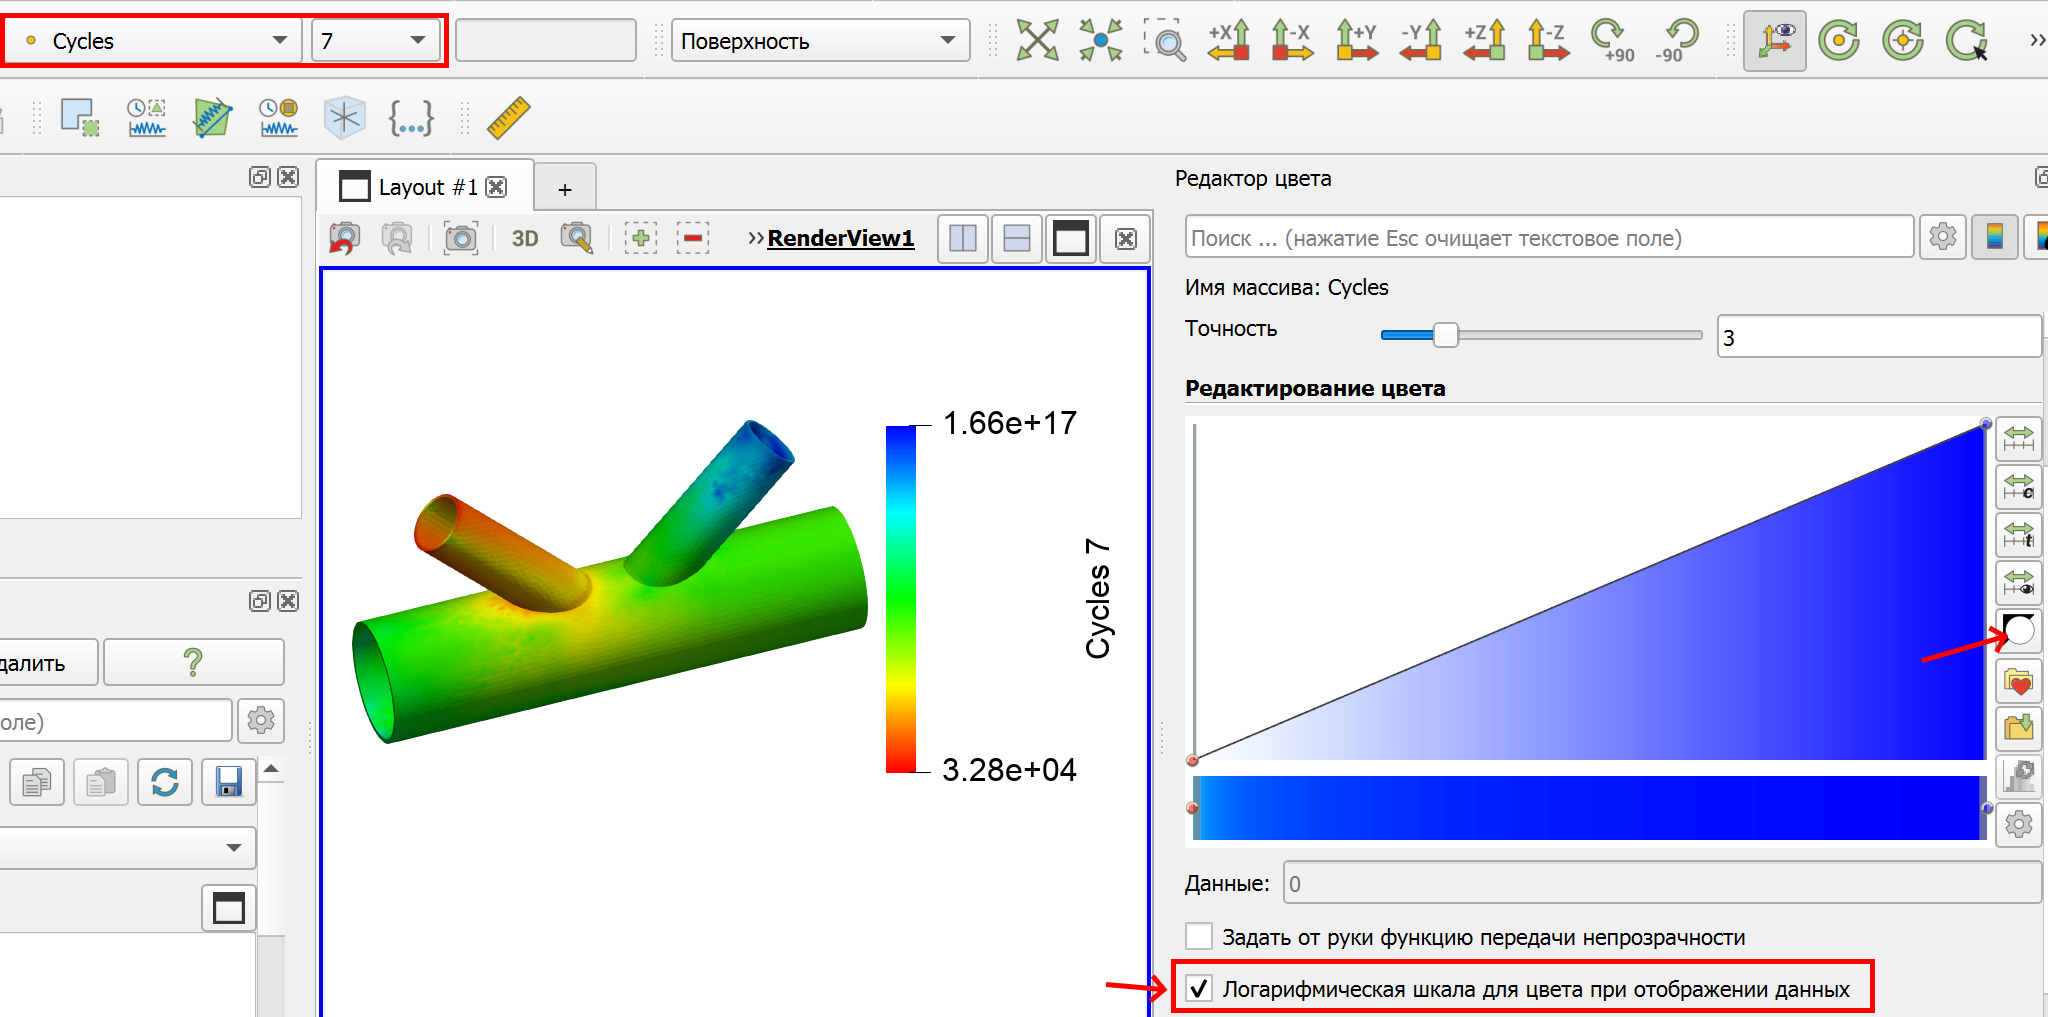Toggle orientation axes visibility button
Image resolution: width=2048 pixels, height=1017 pixels.
click(1775, 41)
